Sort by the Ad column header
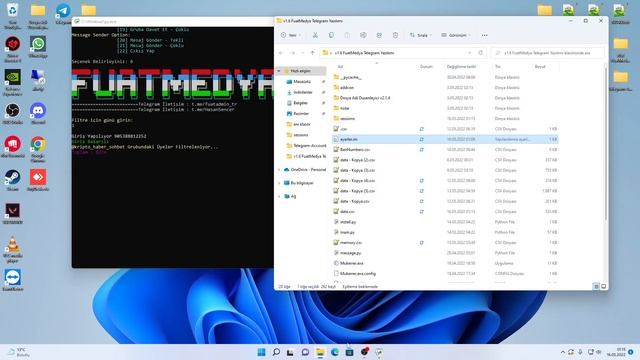Screen dimensions: 640x360 pyautogui.click(x=340, y=67)
